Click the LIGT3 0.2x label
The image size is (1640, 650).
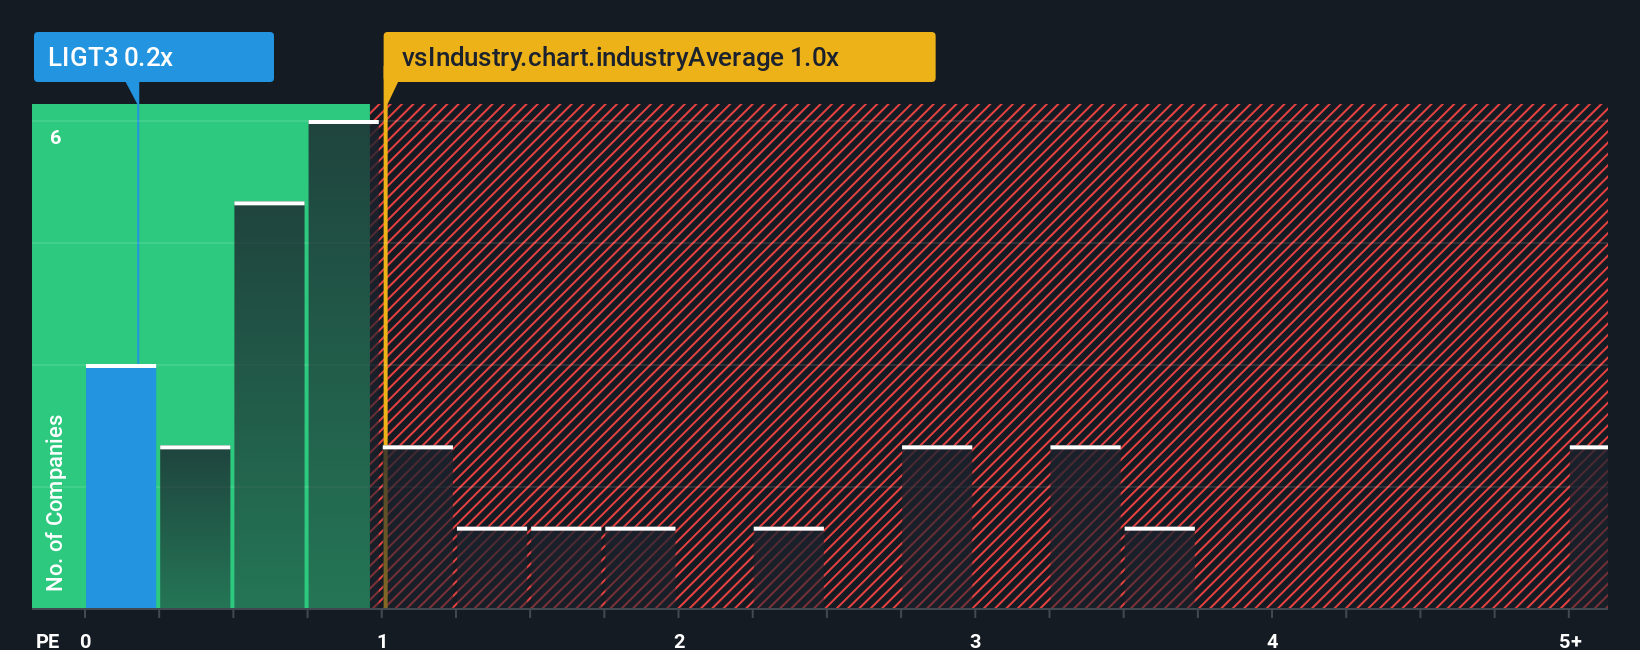153,57
